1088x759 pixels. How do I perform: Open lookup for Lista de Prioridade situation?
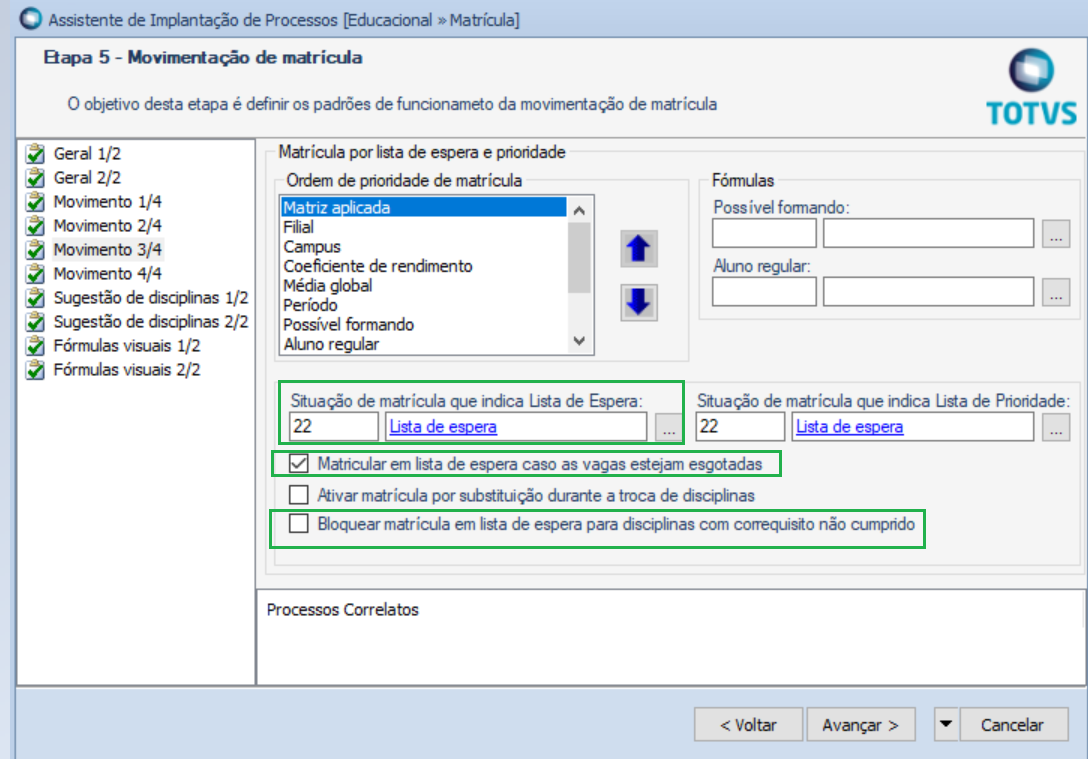pyautogui.click(x=1056, y=427)
